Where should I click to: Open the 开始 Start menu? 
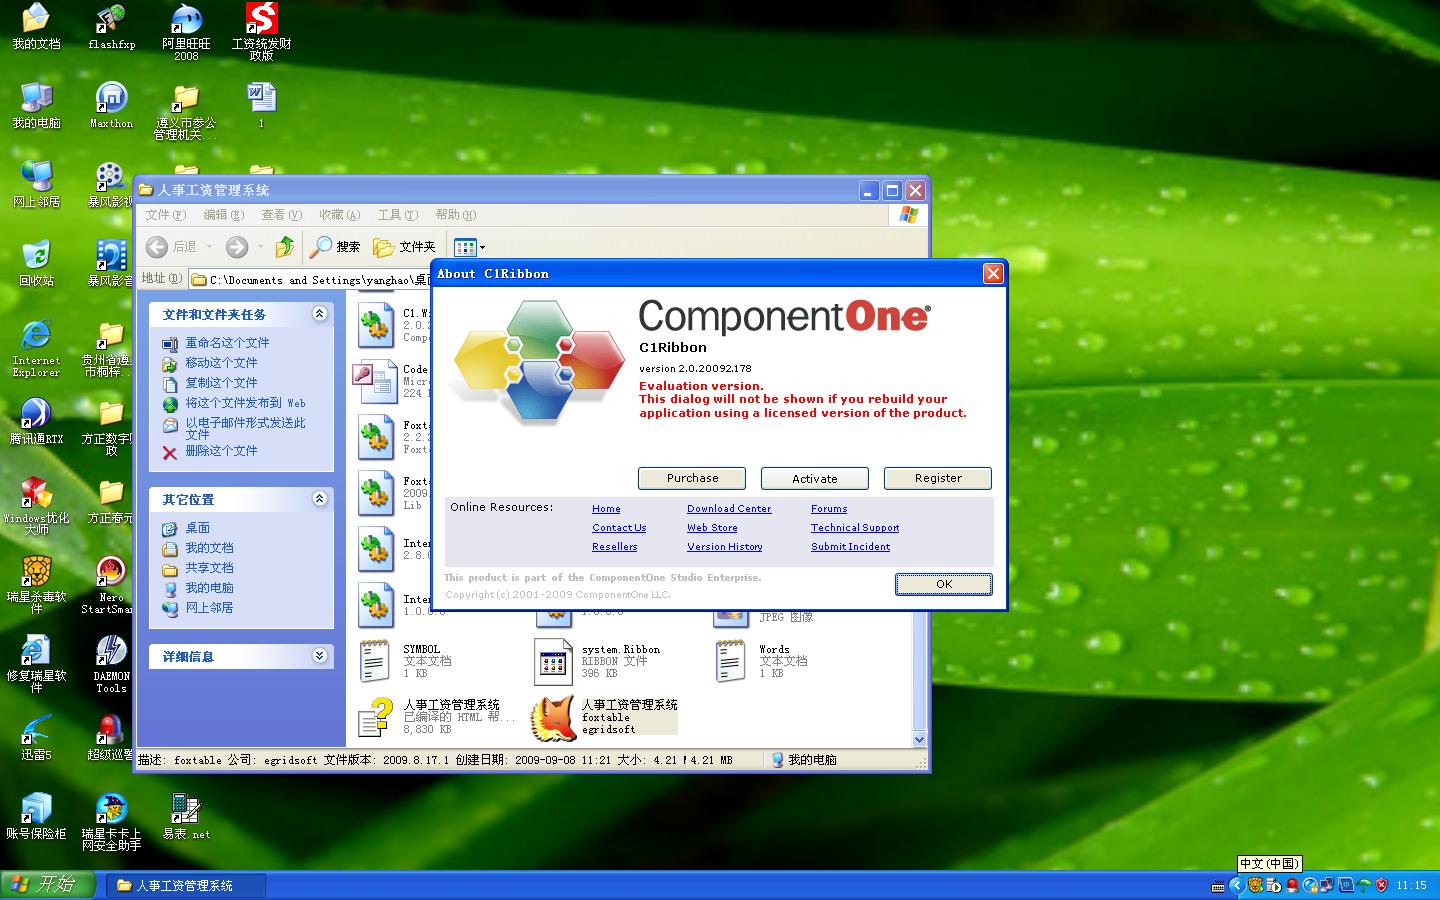pos(47,885)
